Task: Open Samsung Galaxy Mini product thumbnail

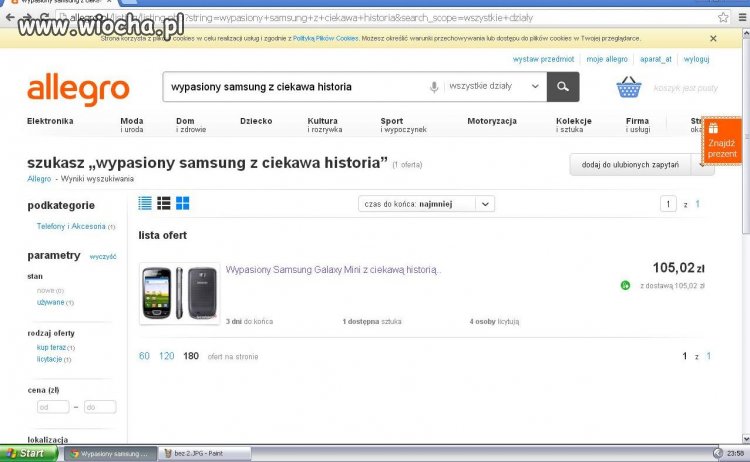Action: (x=179, y=294)
